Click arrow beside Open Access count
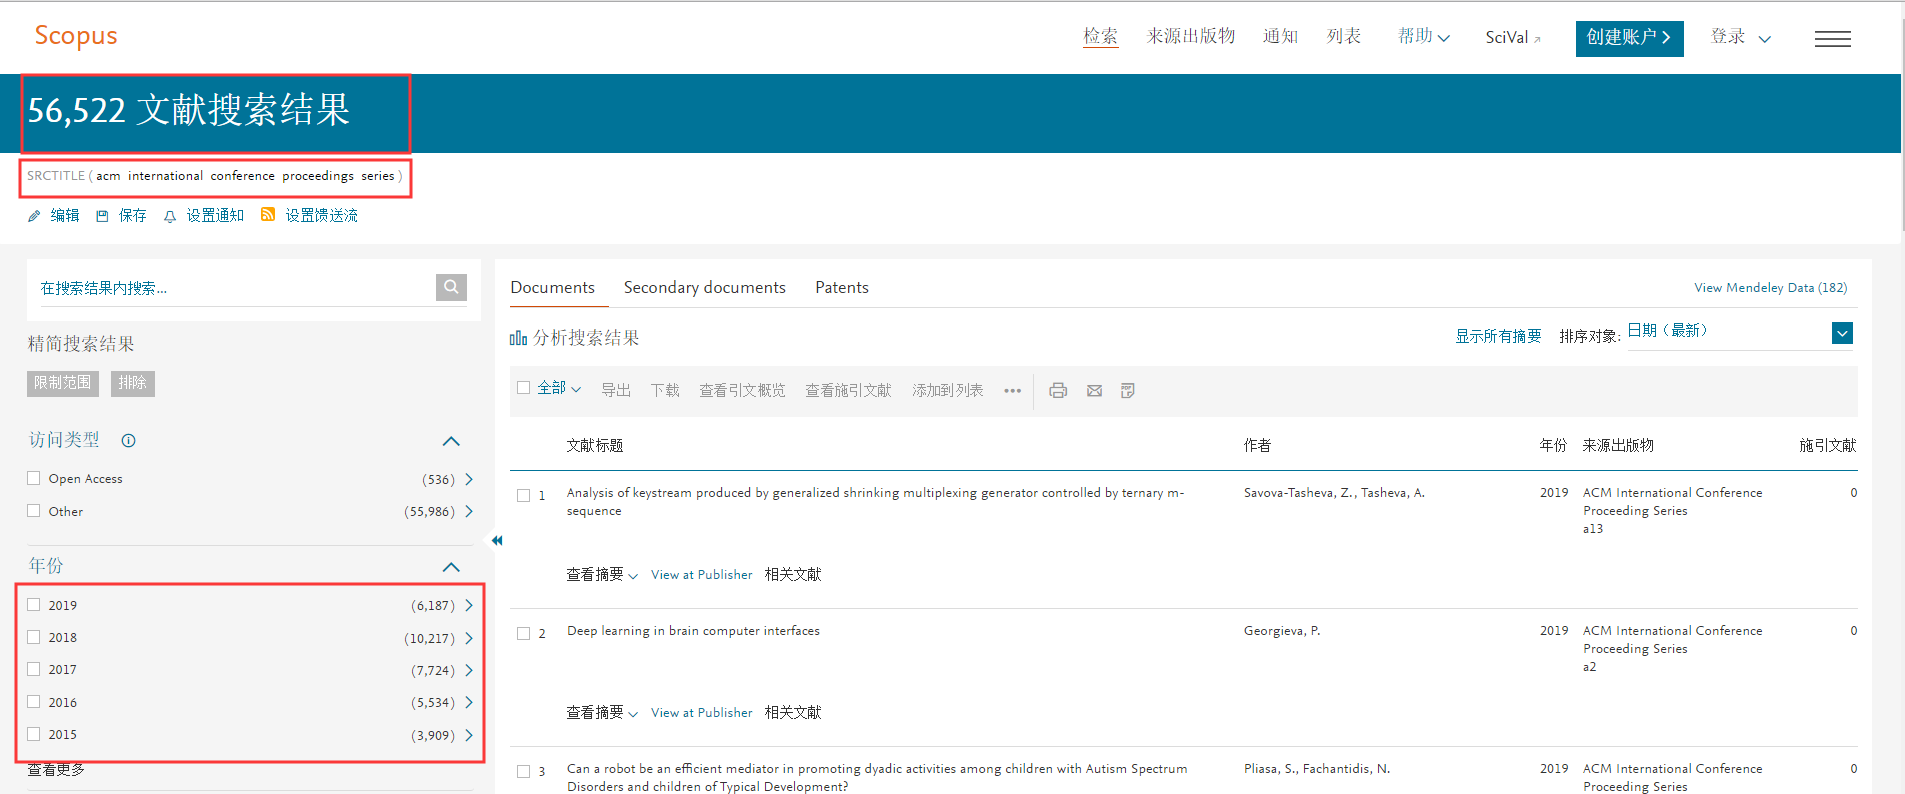This screenshot has height=794, width=1905. pos(469,480)
